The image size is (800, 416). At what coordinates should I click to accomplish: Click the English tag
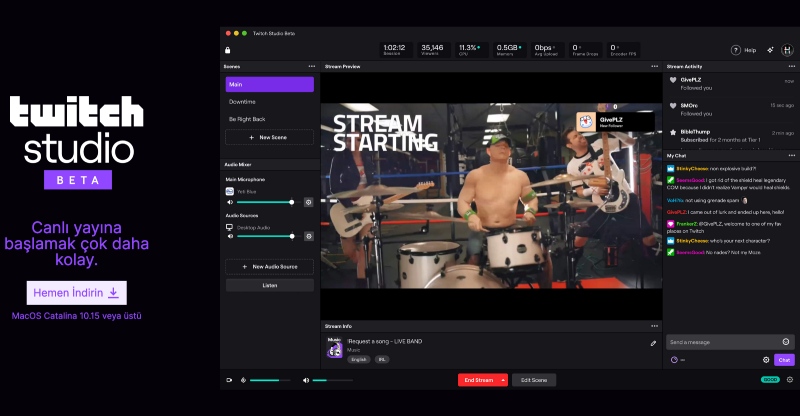[359, 359]
